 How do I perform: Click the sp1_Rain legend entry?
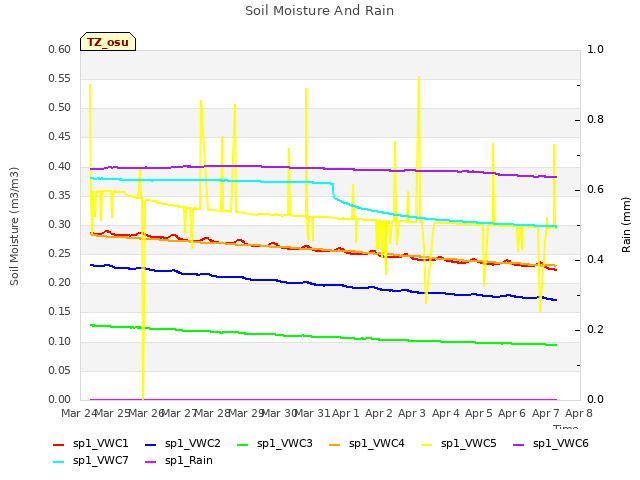(179, 461)
